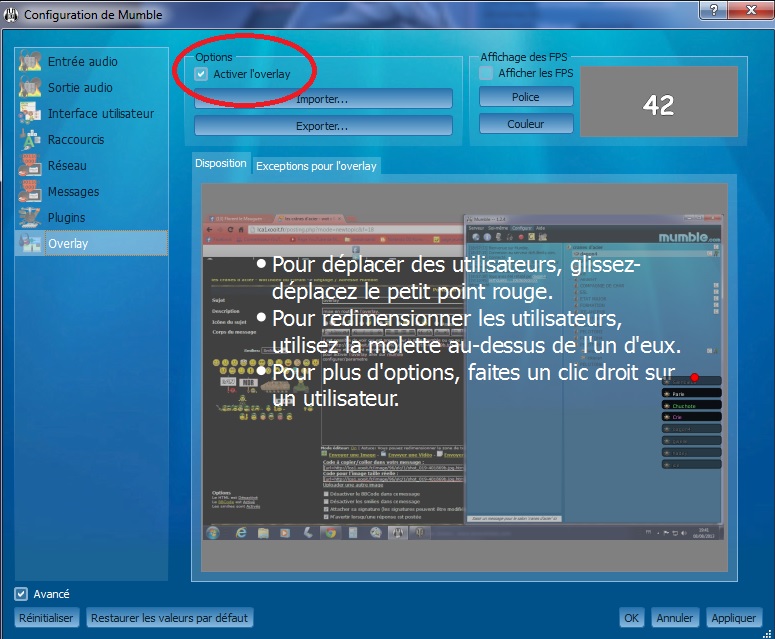The height and width of the screenshot is (639, 775).
Task: Click the Appliquer button
Action: (733, 618)
